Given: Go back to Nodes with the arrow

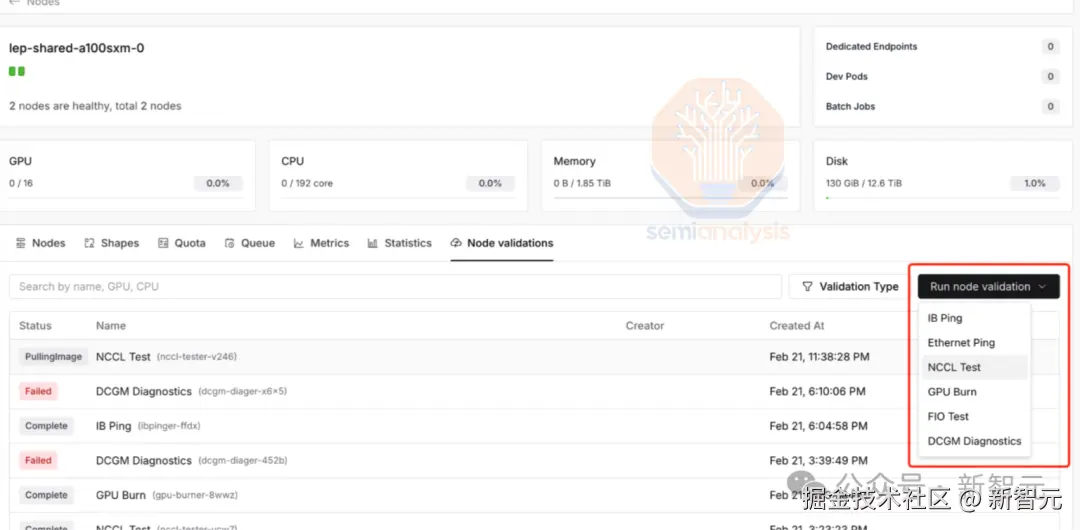Looking at the screenshot, I should [14, 3].
